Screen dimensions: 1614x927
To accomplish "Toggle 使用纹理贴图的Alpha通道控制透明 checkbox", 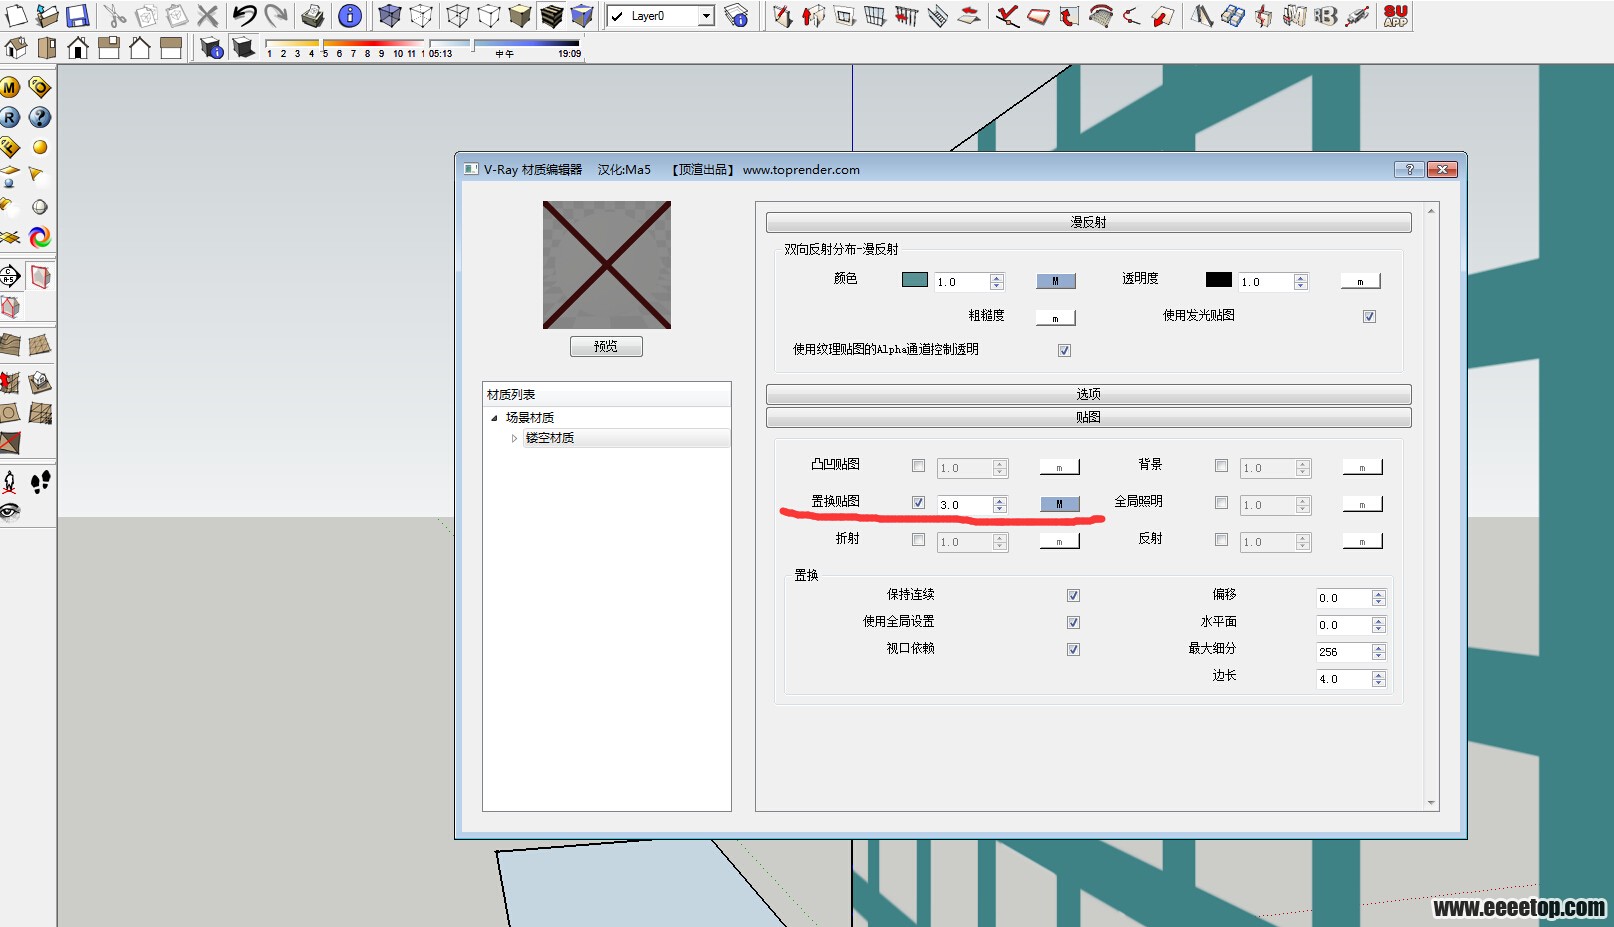I will click(1064, 350).
